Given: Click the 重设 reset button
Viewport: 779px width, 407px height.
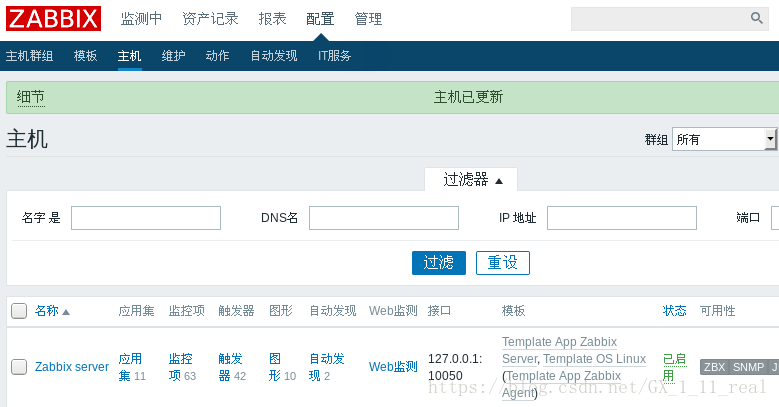Looking at the screenshot, I should (503, 263).
